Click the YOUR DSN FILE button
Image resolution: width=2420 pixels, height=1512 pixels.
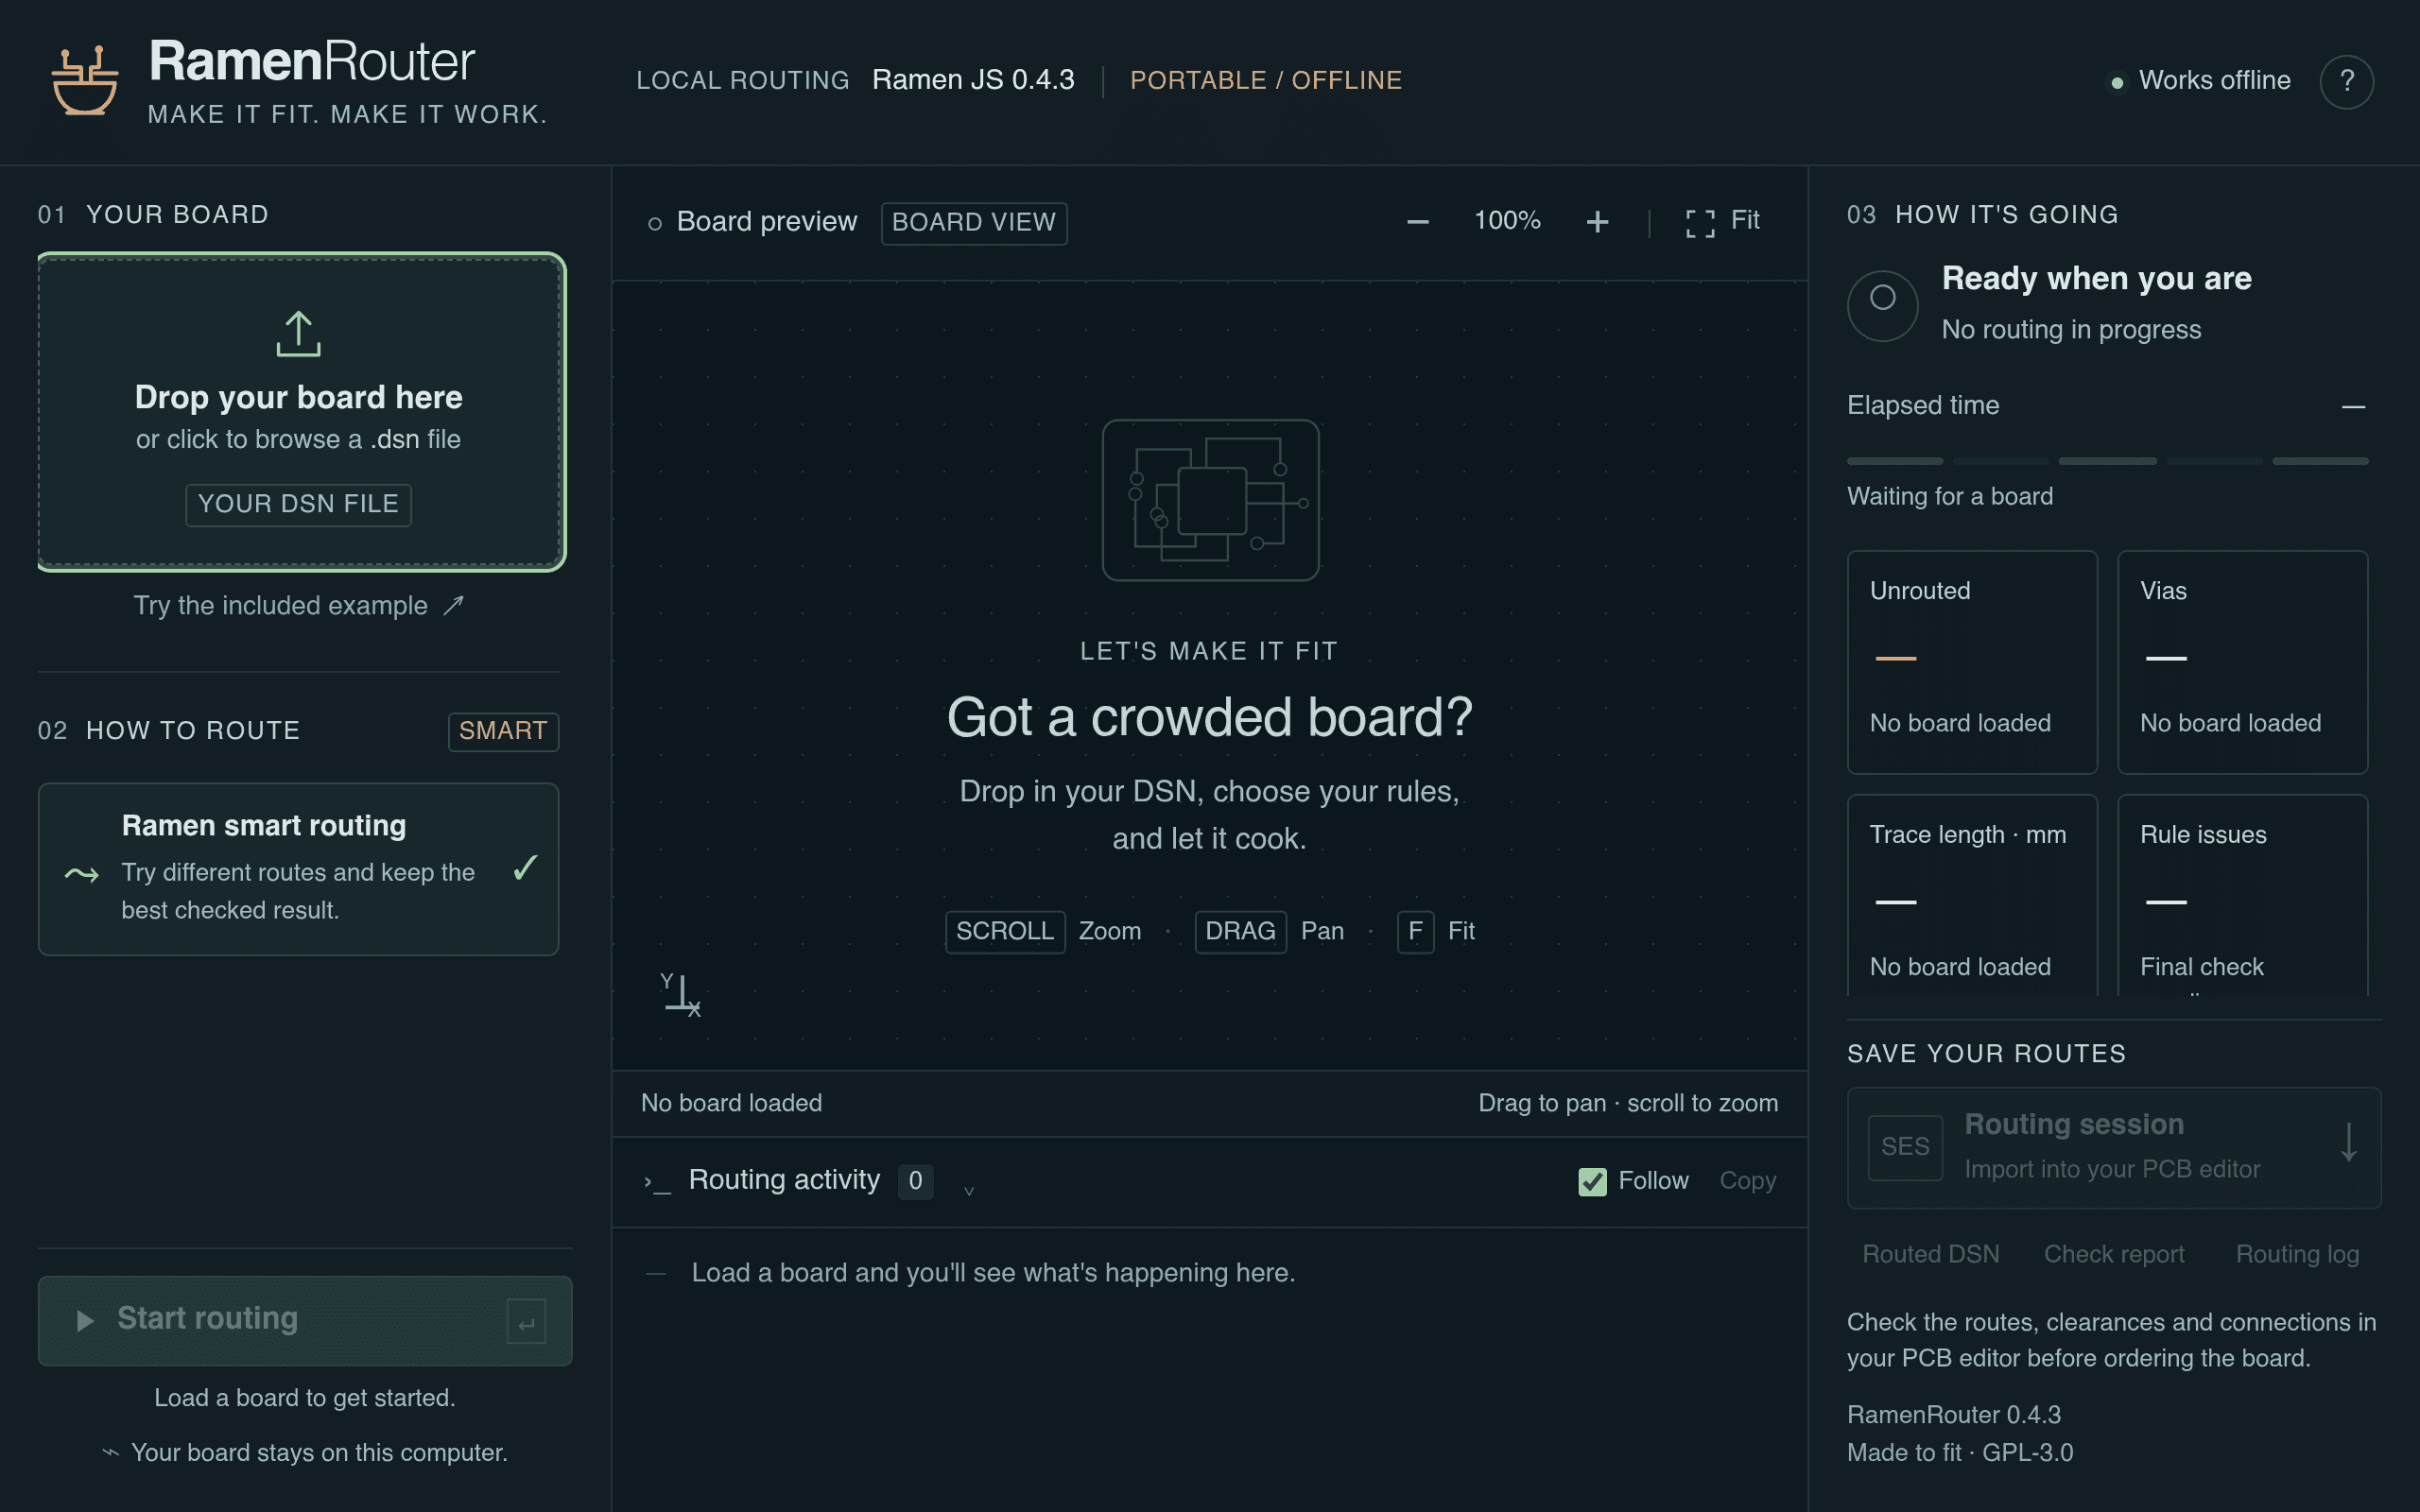point(298,504)
